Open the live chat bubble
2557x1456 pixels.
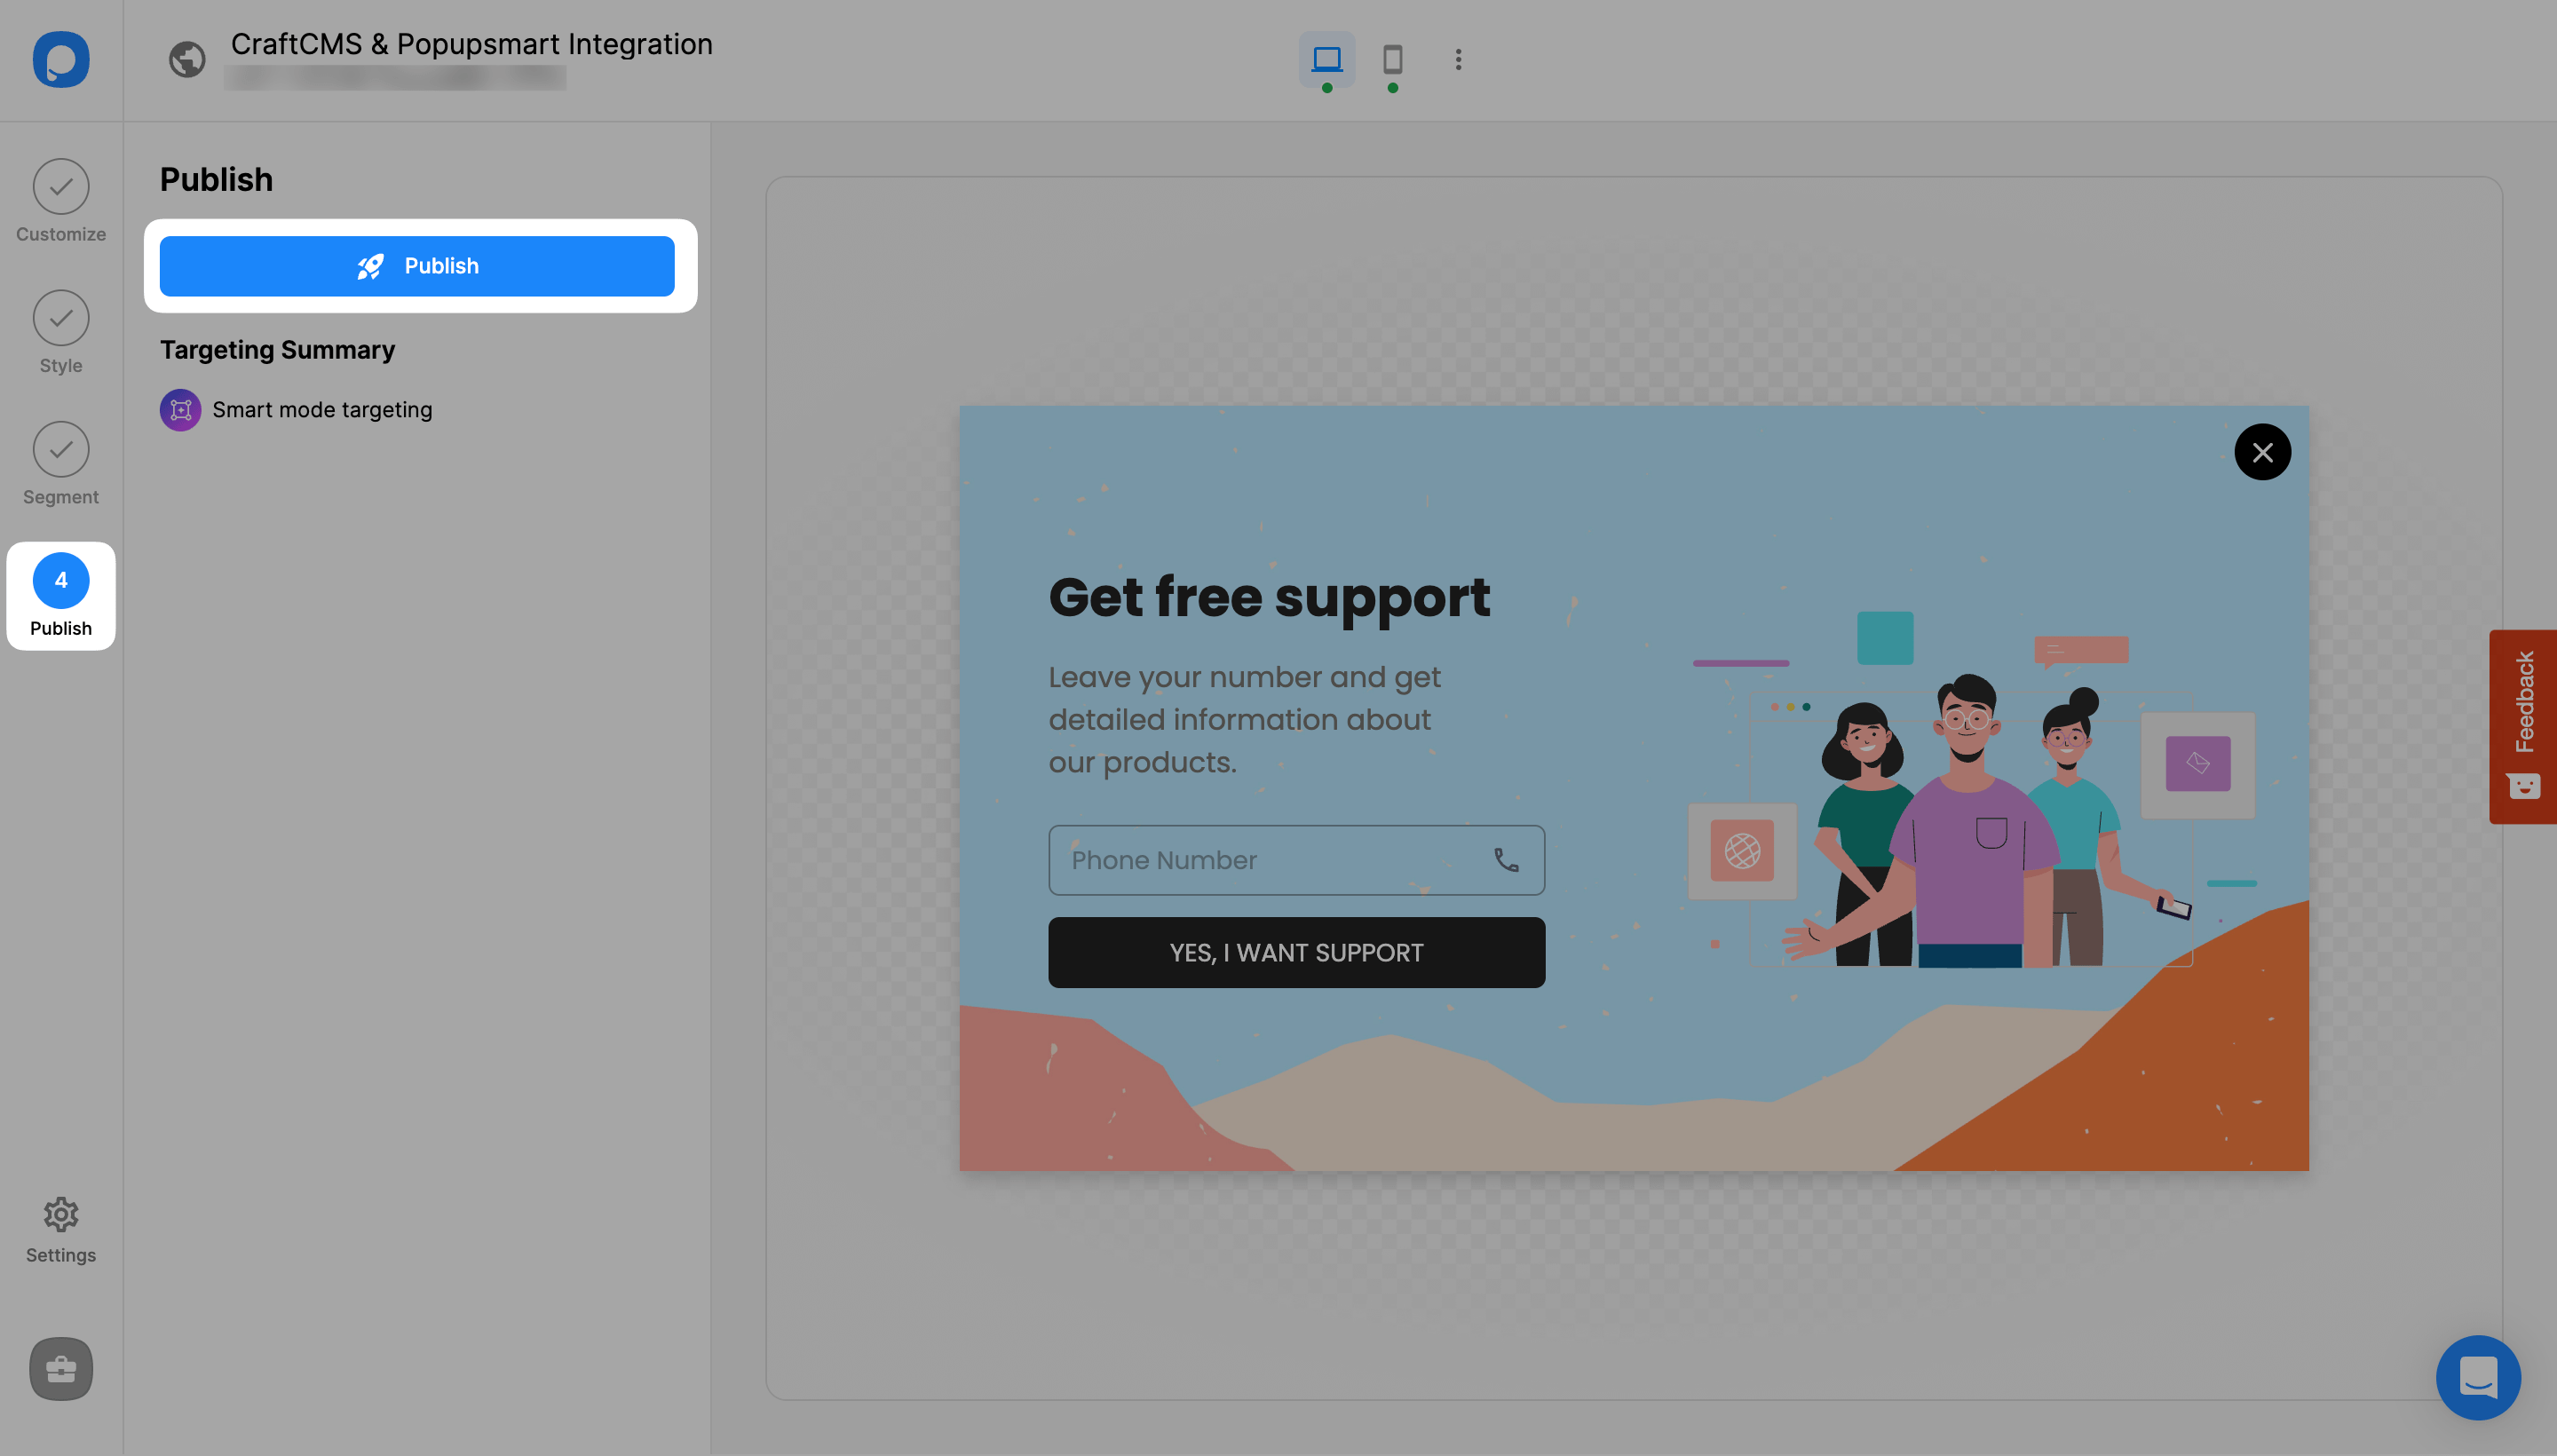2477,1377
